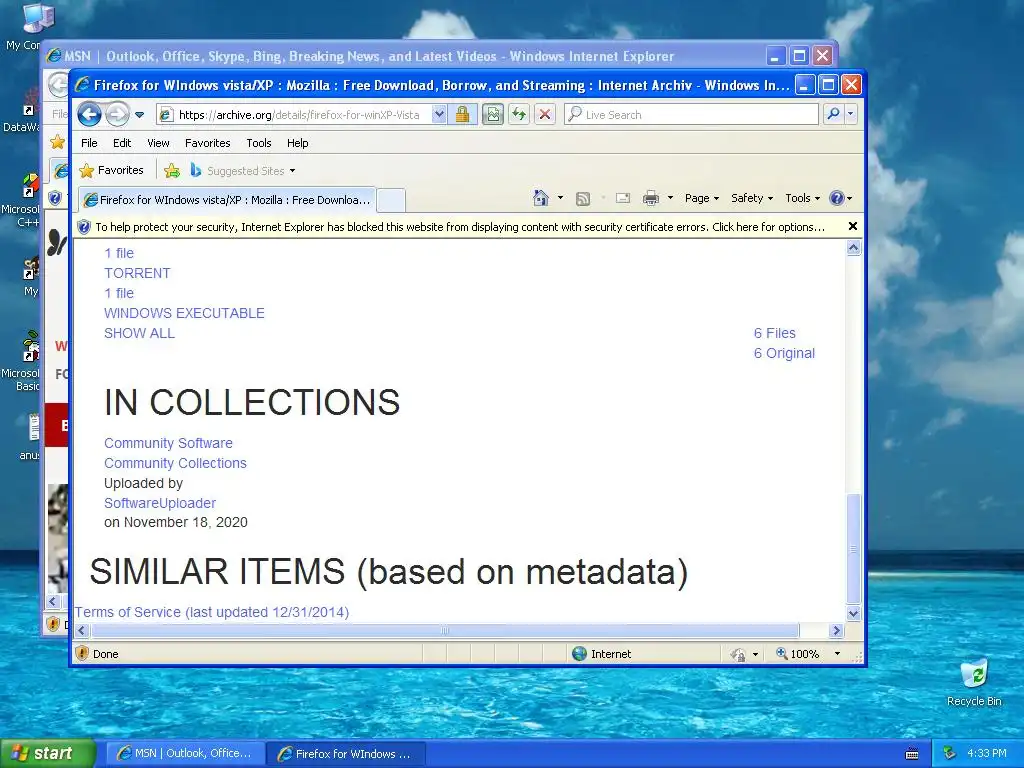The width and height of the screenshot is (1024, 768).
Task: Click the red Stop loading icon
Action: [545, 115]
